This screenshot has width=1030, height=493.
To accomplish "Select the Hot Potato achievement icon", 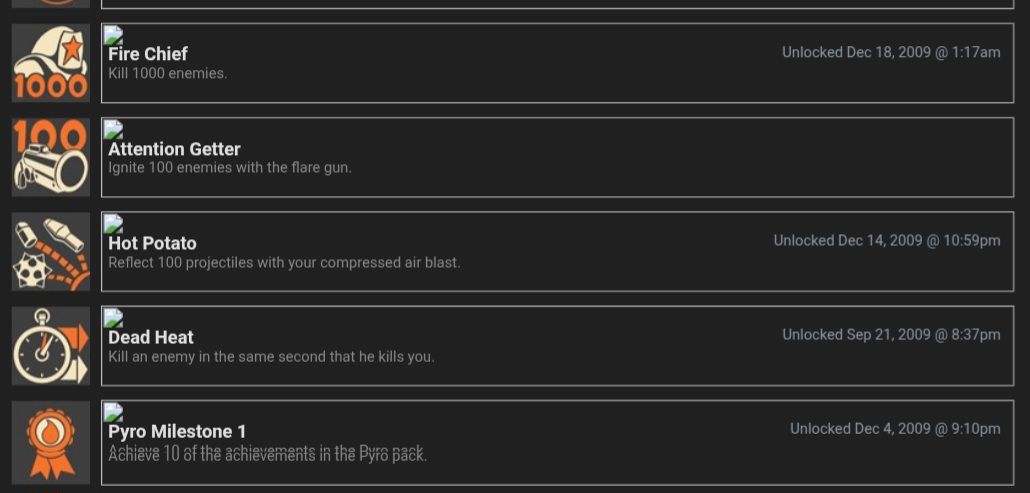I will tap(51, 251).
